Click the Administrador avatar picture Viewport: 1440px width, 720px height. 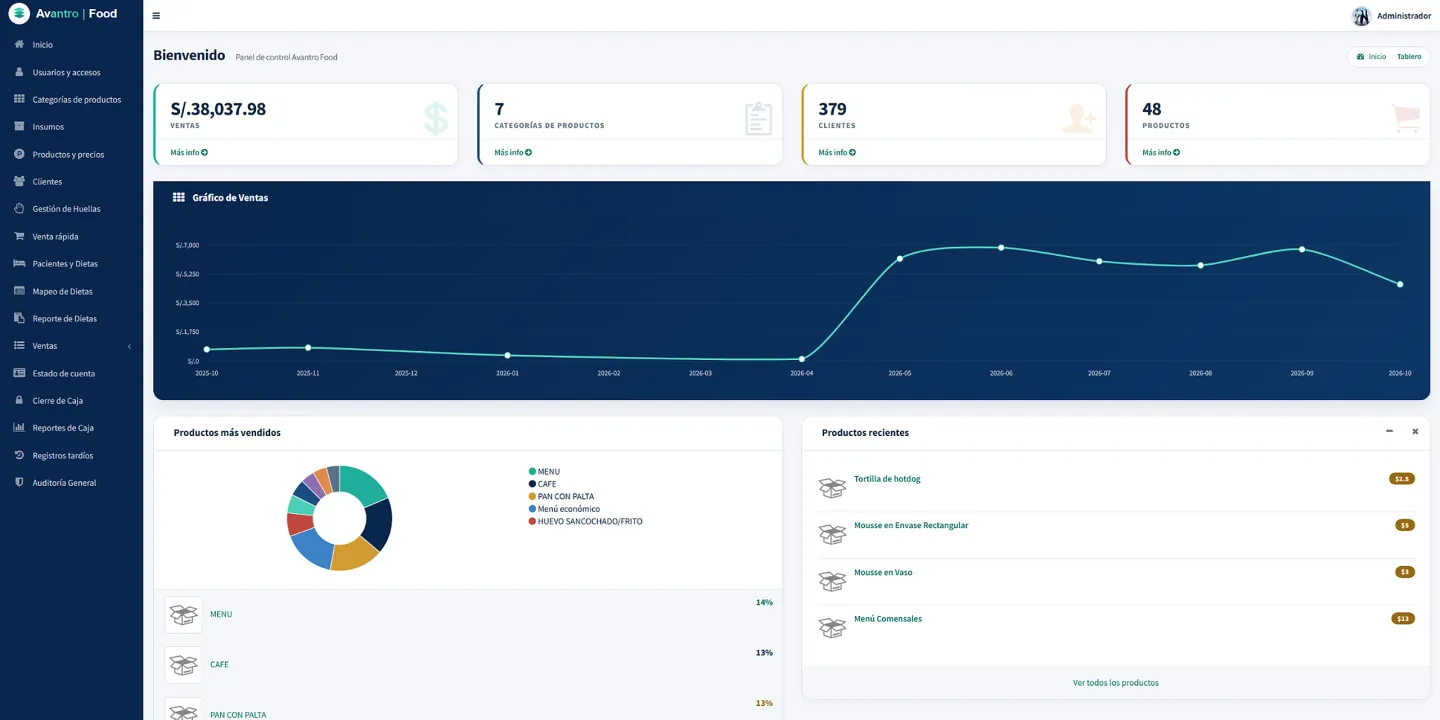tap(1361, 16)
